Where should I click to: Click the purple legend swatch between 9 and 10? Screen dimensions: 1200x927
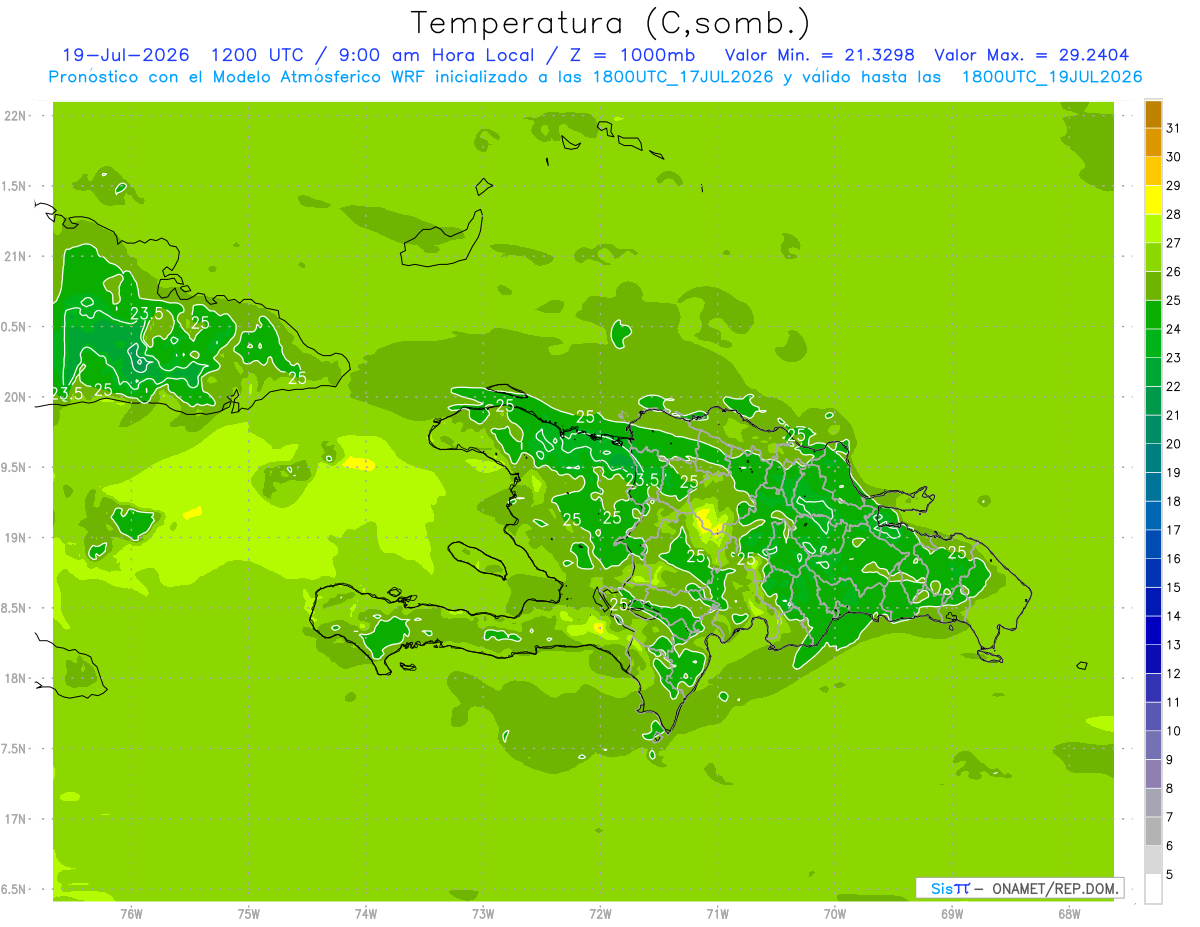1153,745
